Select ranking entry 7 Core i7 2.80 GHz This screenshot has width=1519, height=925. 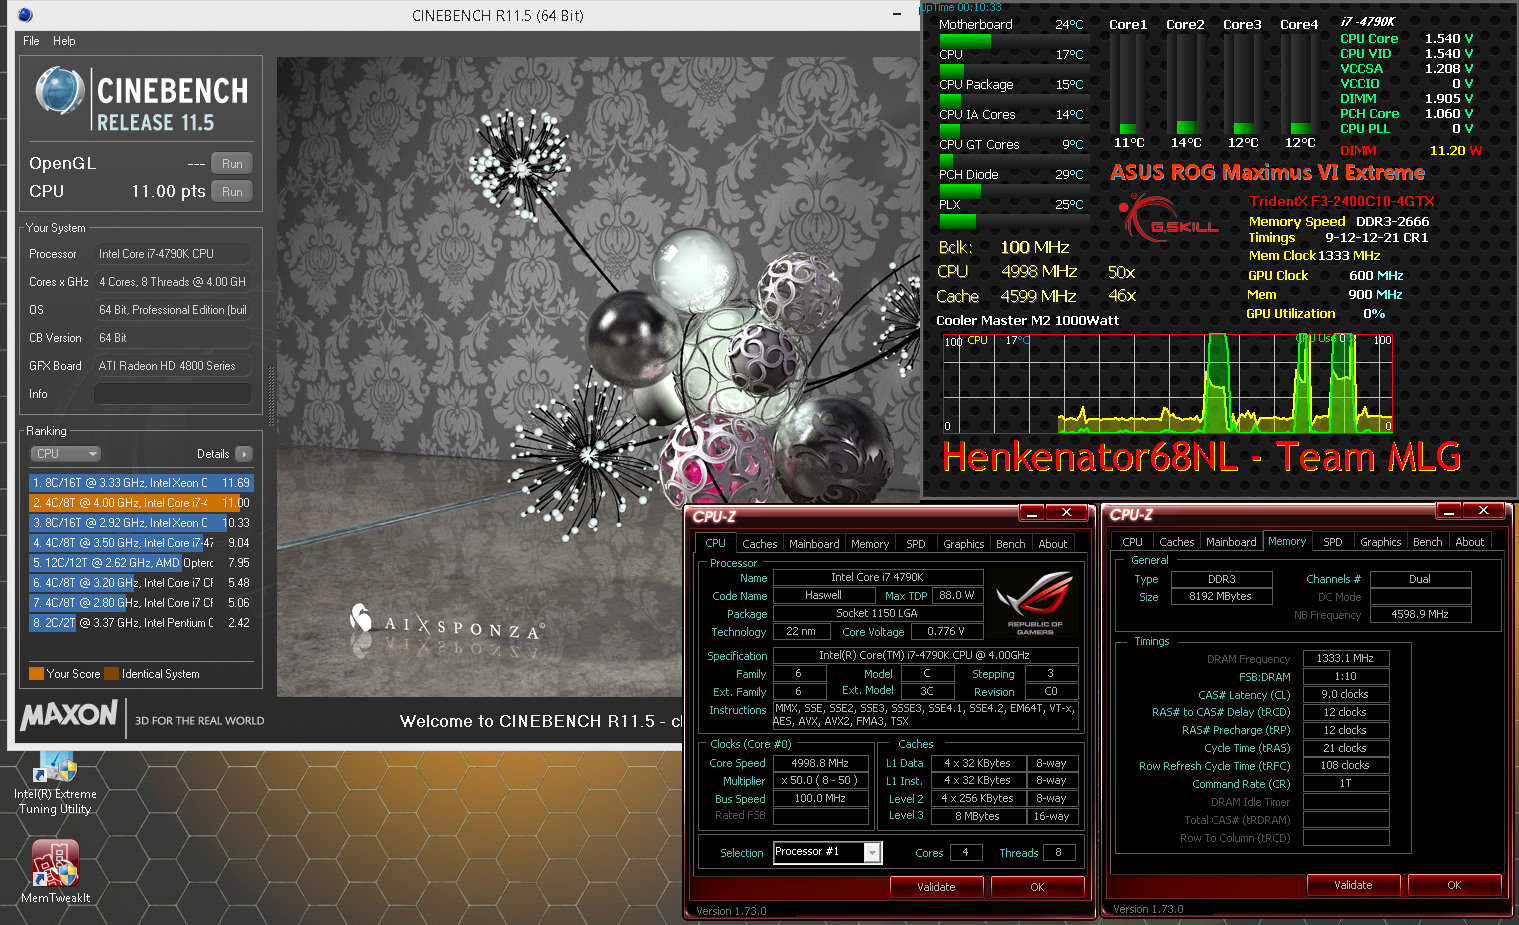click(141, 603)
